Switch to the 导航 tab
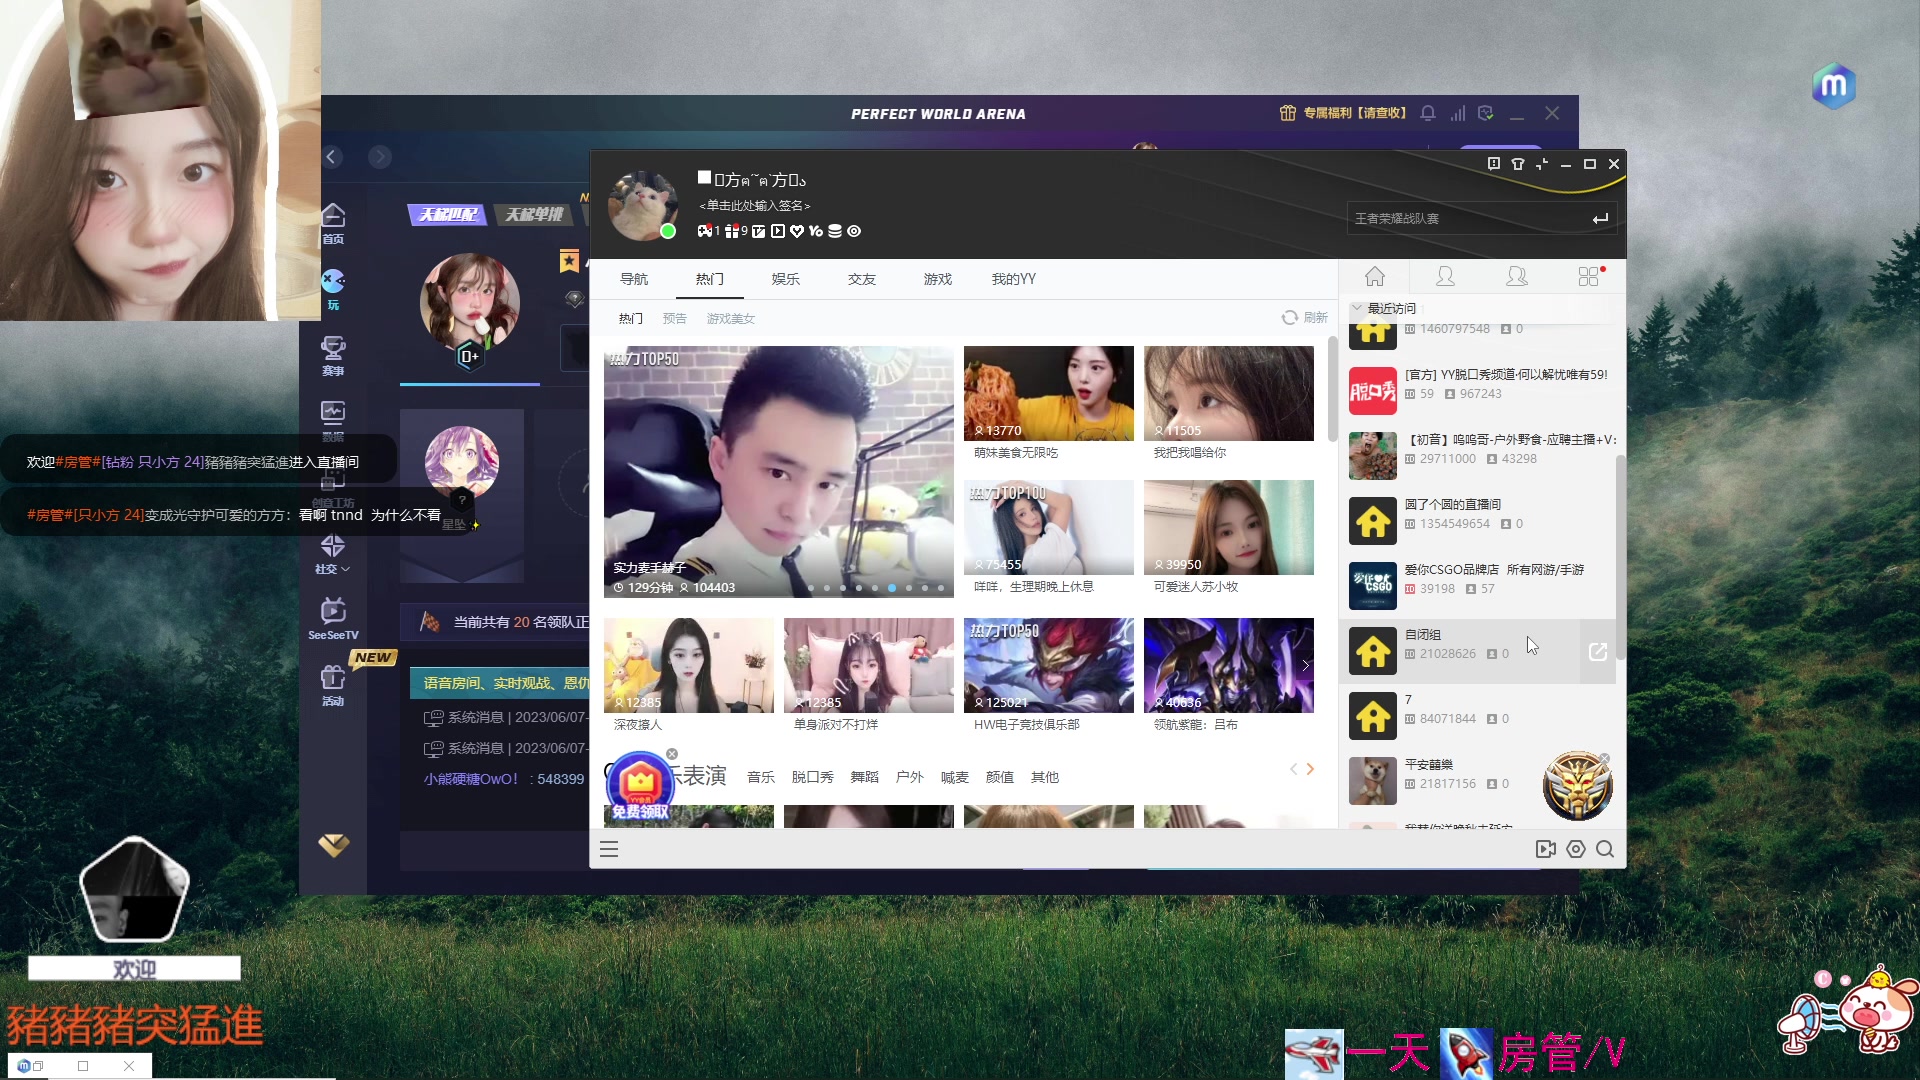 pyautogui.click(x=634, y=279)
